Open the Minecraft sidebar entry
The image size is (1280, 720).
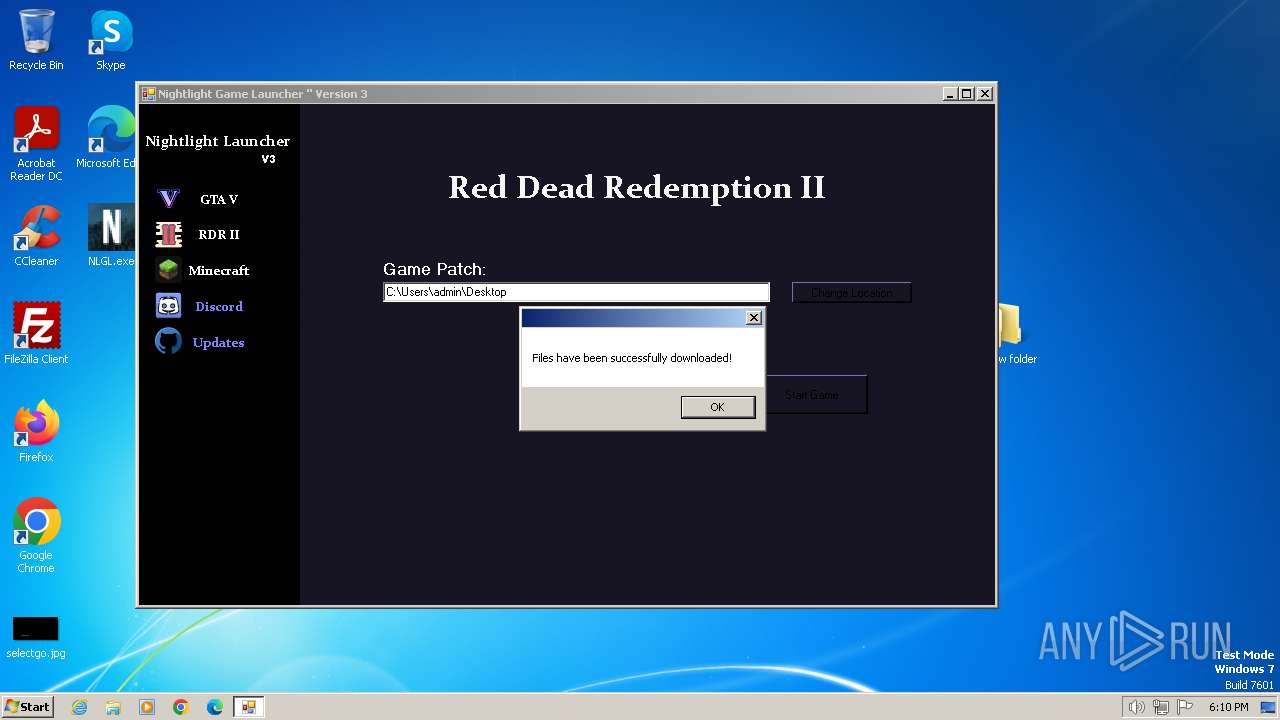click(219, 271)
